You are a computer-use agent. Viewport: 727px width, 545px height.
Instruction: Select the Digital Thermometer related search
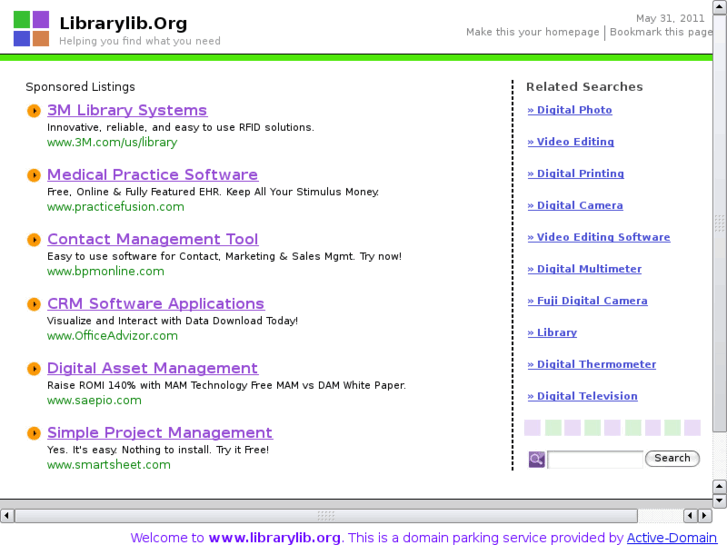click(592, 365)
